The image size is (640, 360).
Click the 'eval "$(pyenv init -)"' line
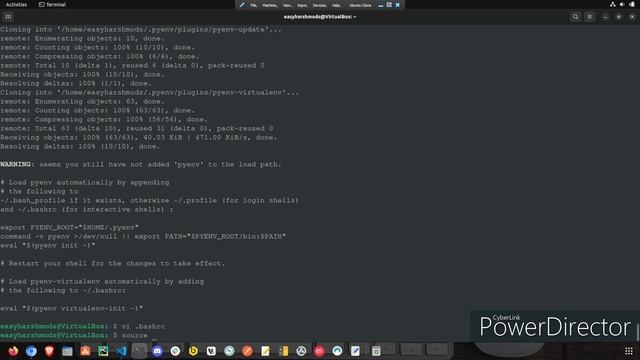[x=48, y=245]
